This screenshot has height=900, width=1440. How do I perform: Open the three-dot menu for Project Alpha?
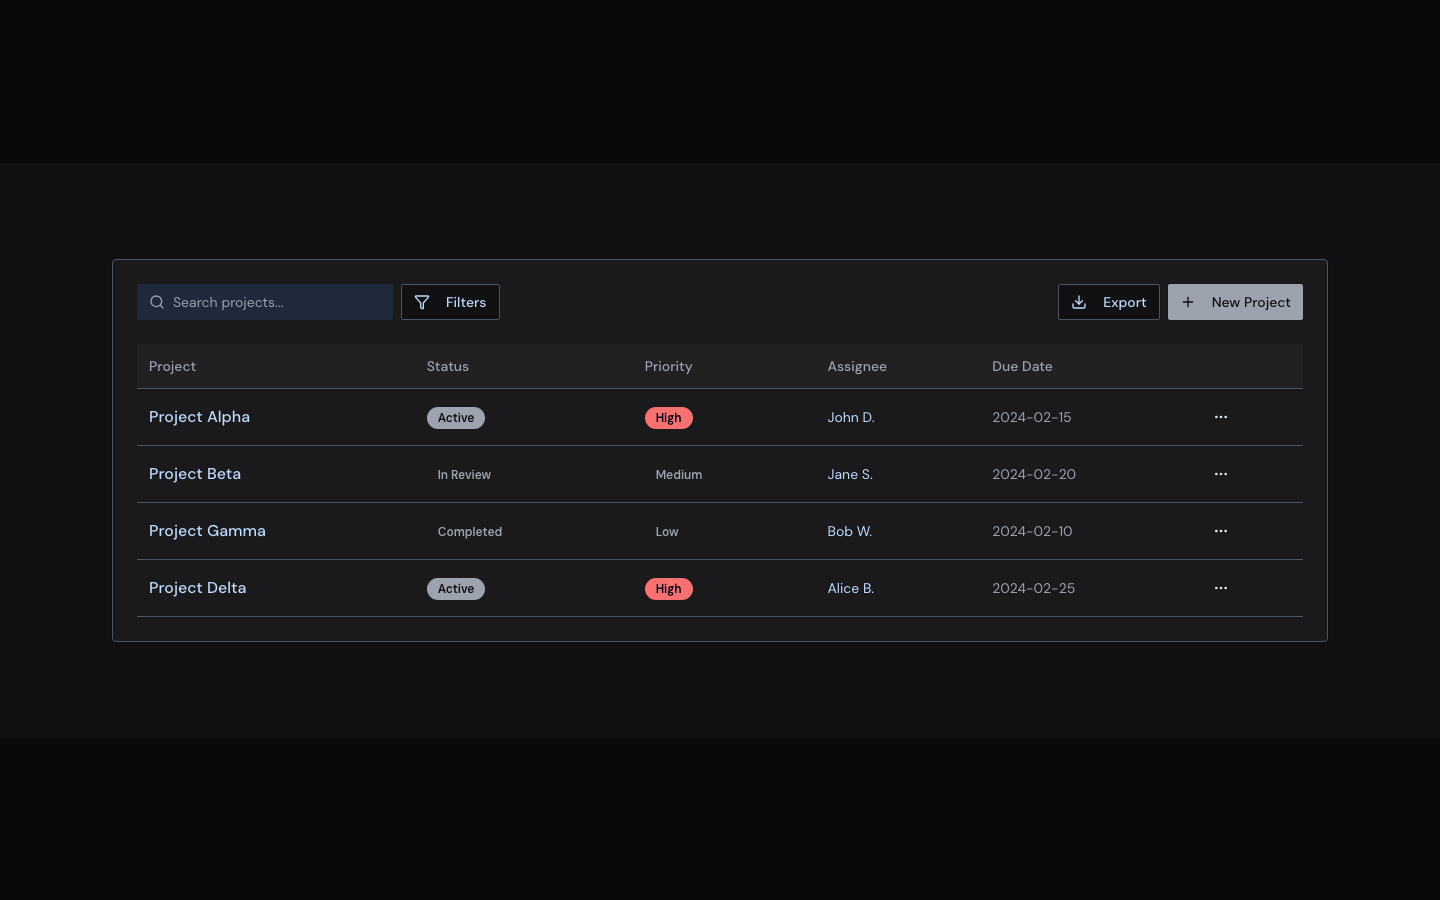click(1220, 417)
